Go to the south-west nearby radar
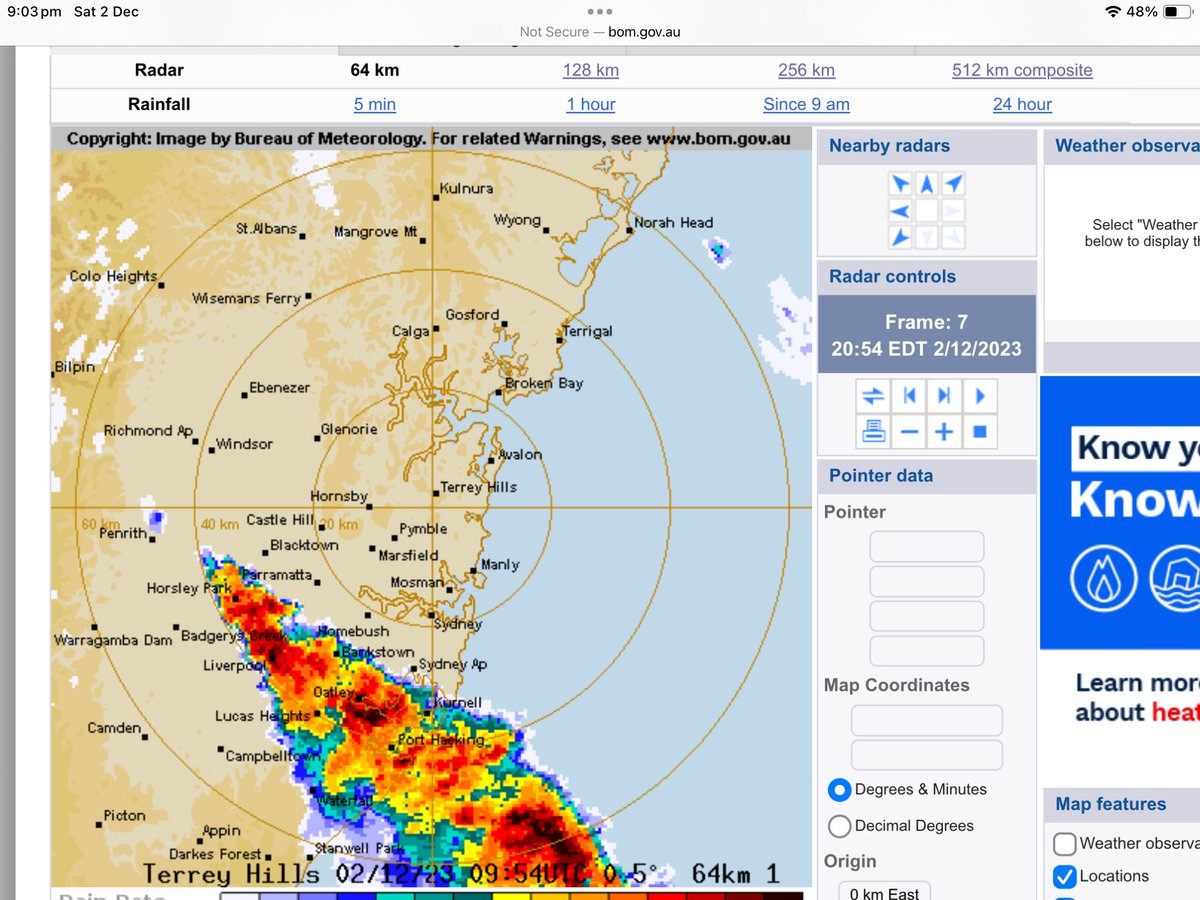 pos(900,238)
